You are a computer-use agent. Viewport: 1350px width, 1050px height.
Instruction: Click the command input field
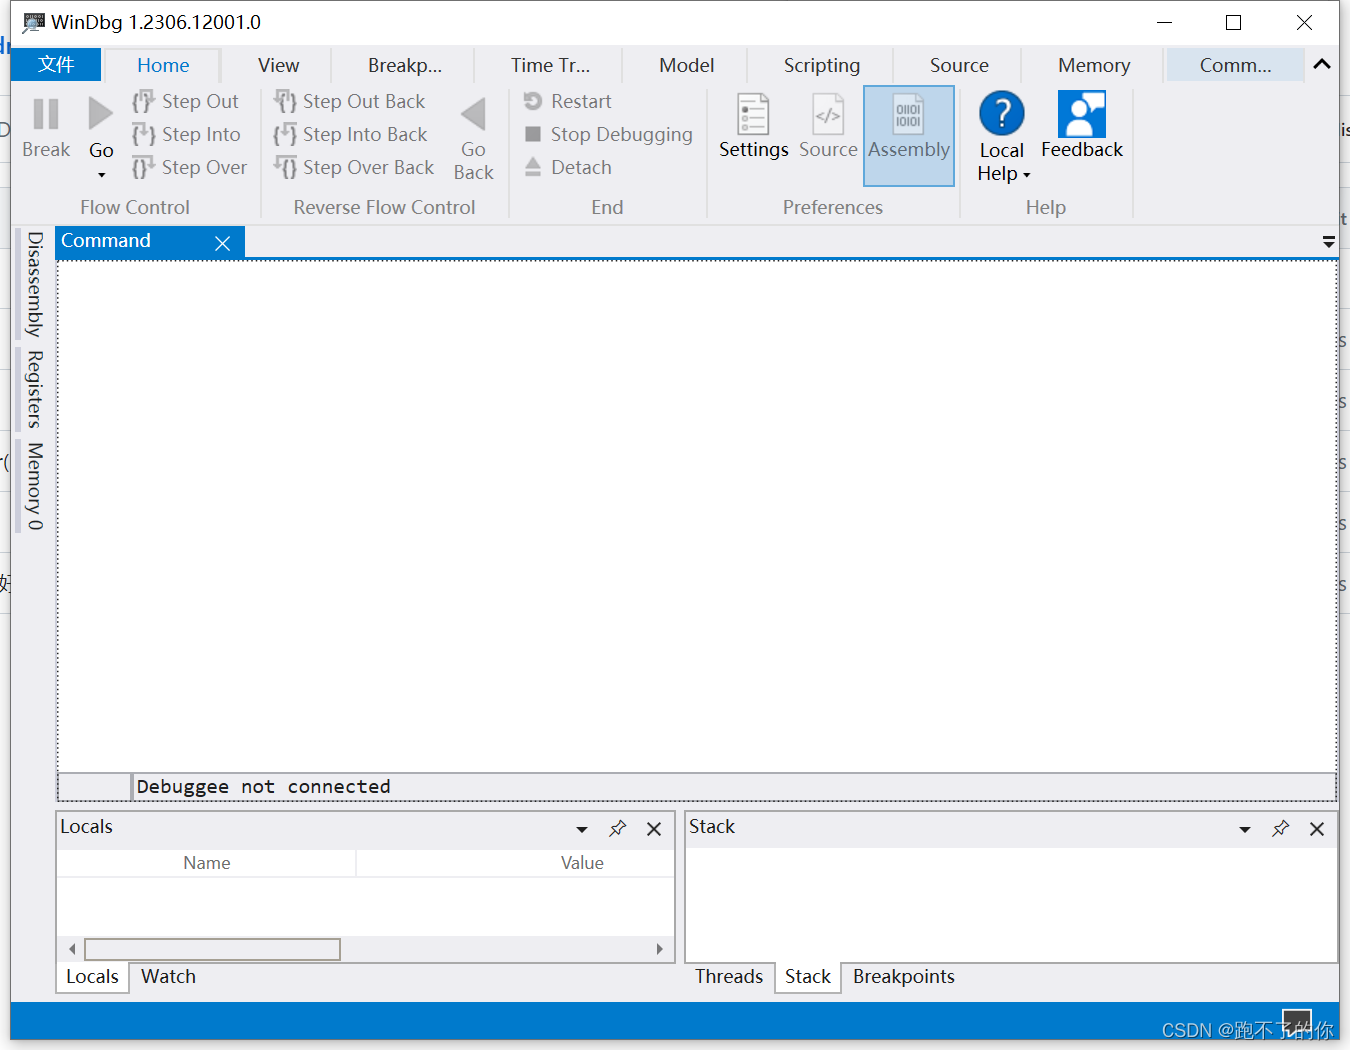coord(734,787)
